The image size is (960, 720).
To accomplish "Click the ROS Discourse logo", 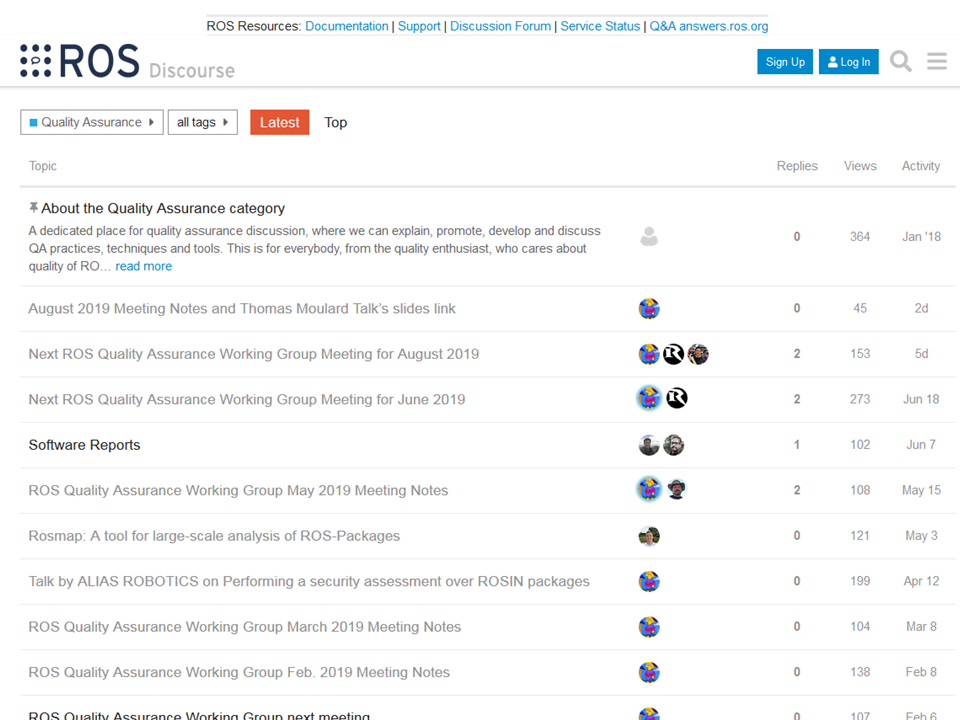I will (127, 61).
